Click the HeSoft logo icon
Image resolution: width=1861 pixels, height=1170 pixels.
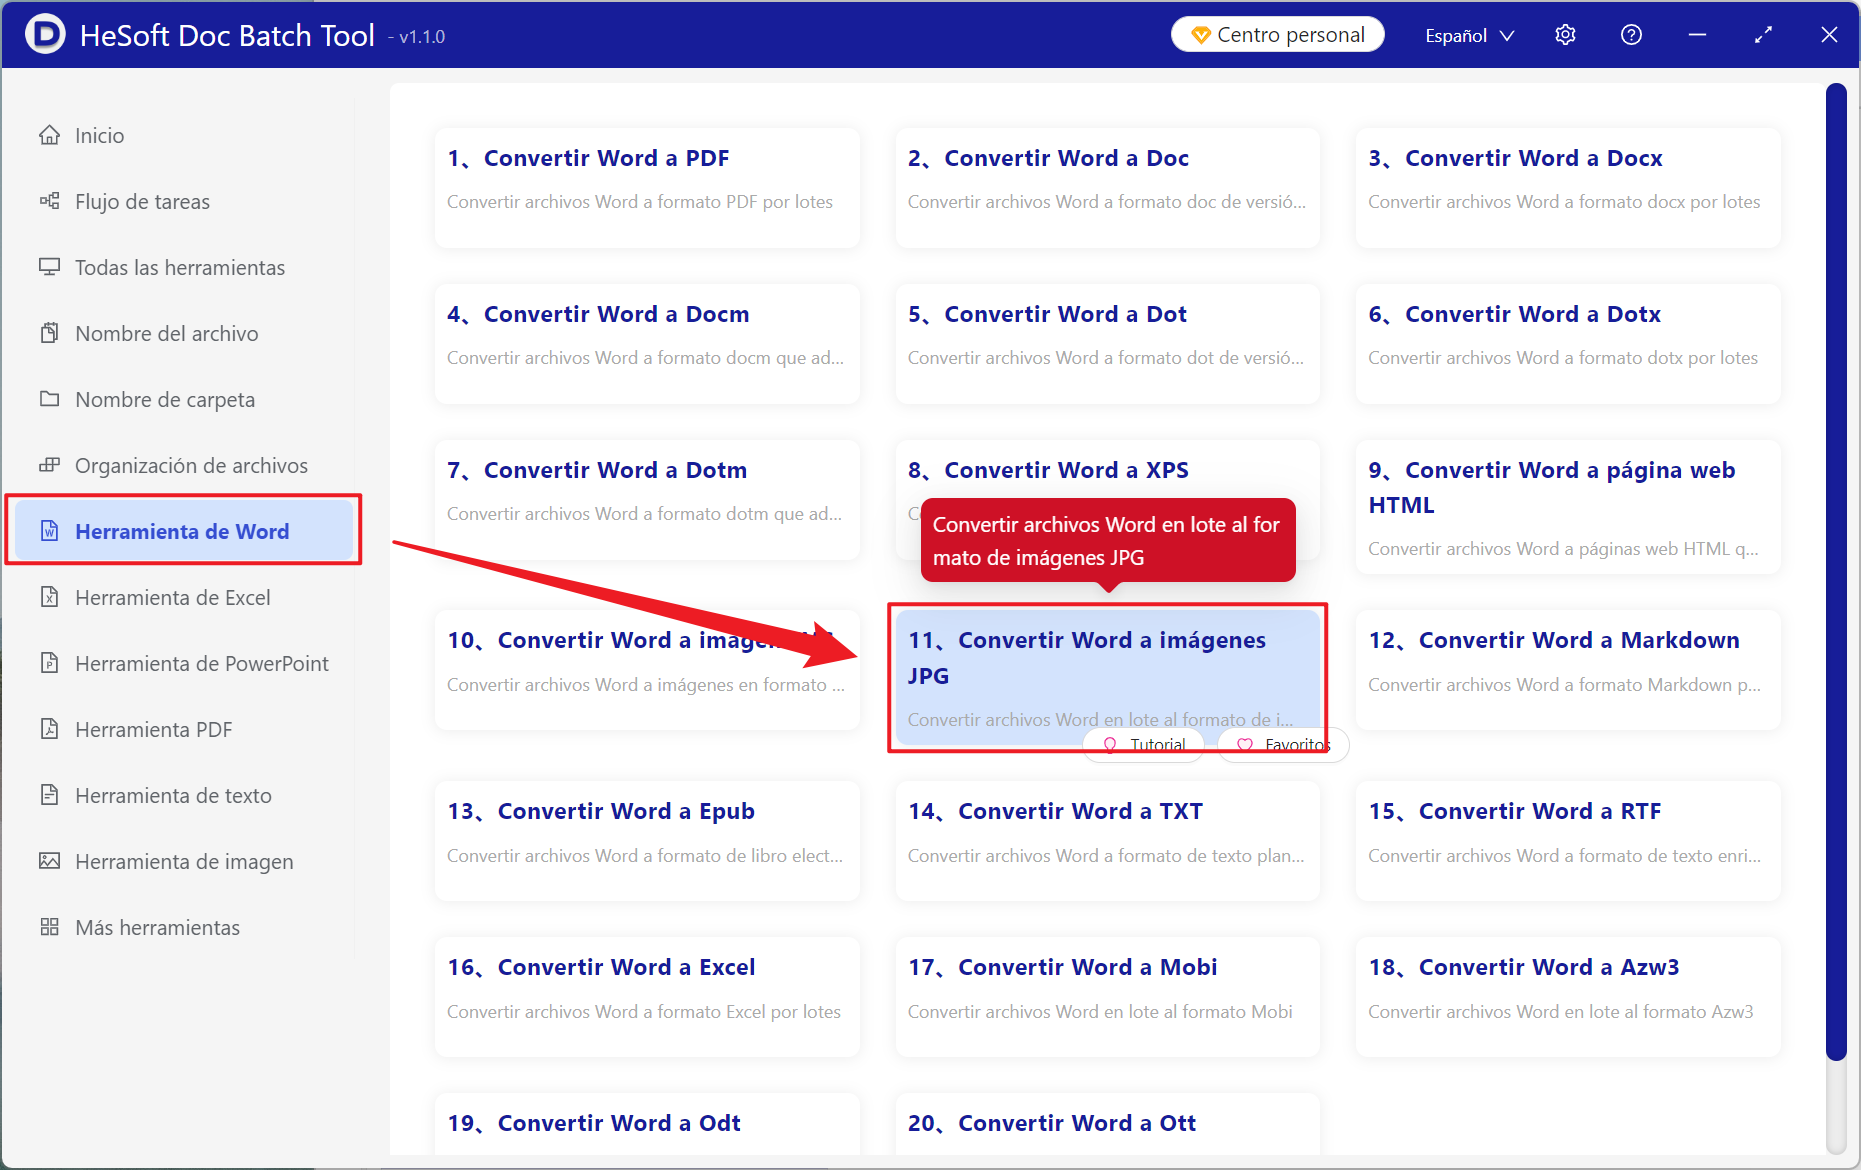pyautogui.click(x=45, y=34)
